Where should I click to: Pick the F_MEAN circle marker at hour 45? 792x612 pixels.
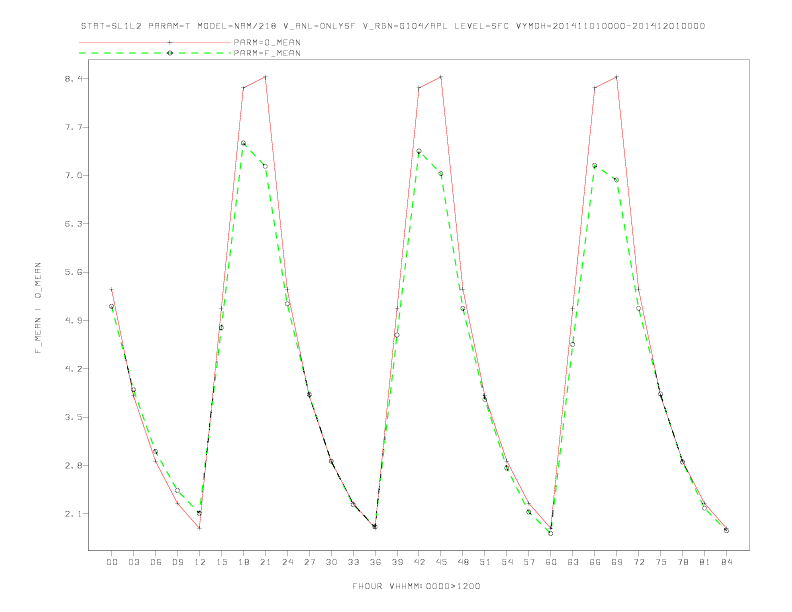click(441, 174)
